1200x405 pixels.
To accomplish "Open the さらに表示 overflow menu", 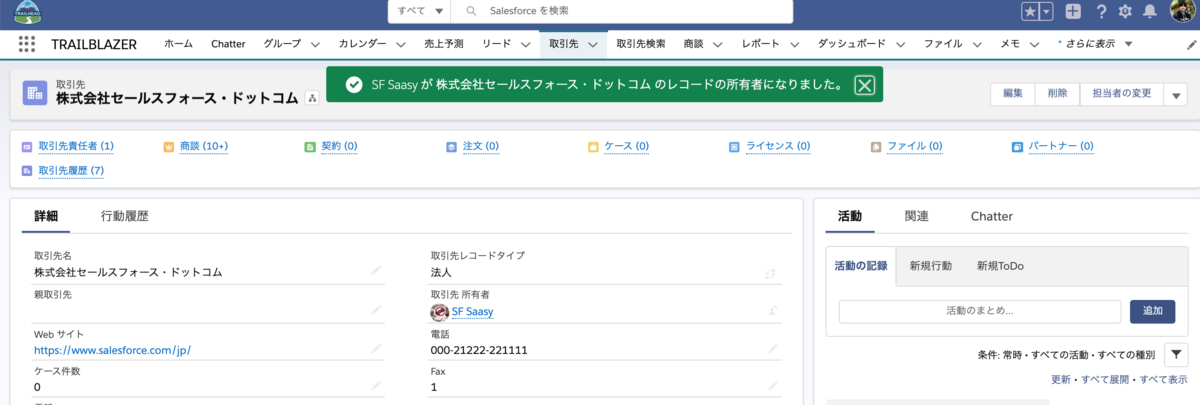I will 1095,44.
